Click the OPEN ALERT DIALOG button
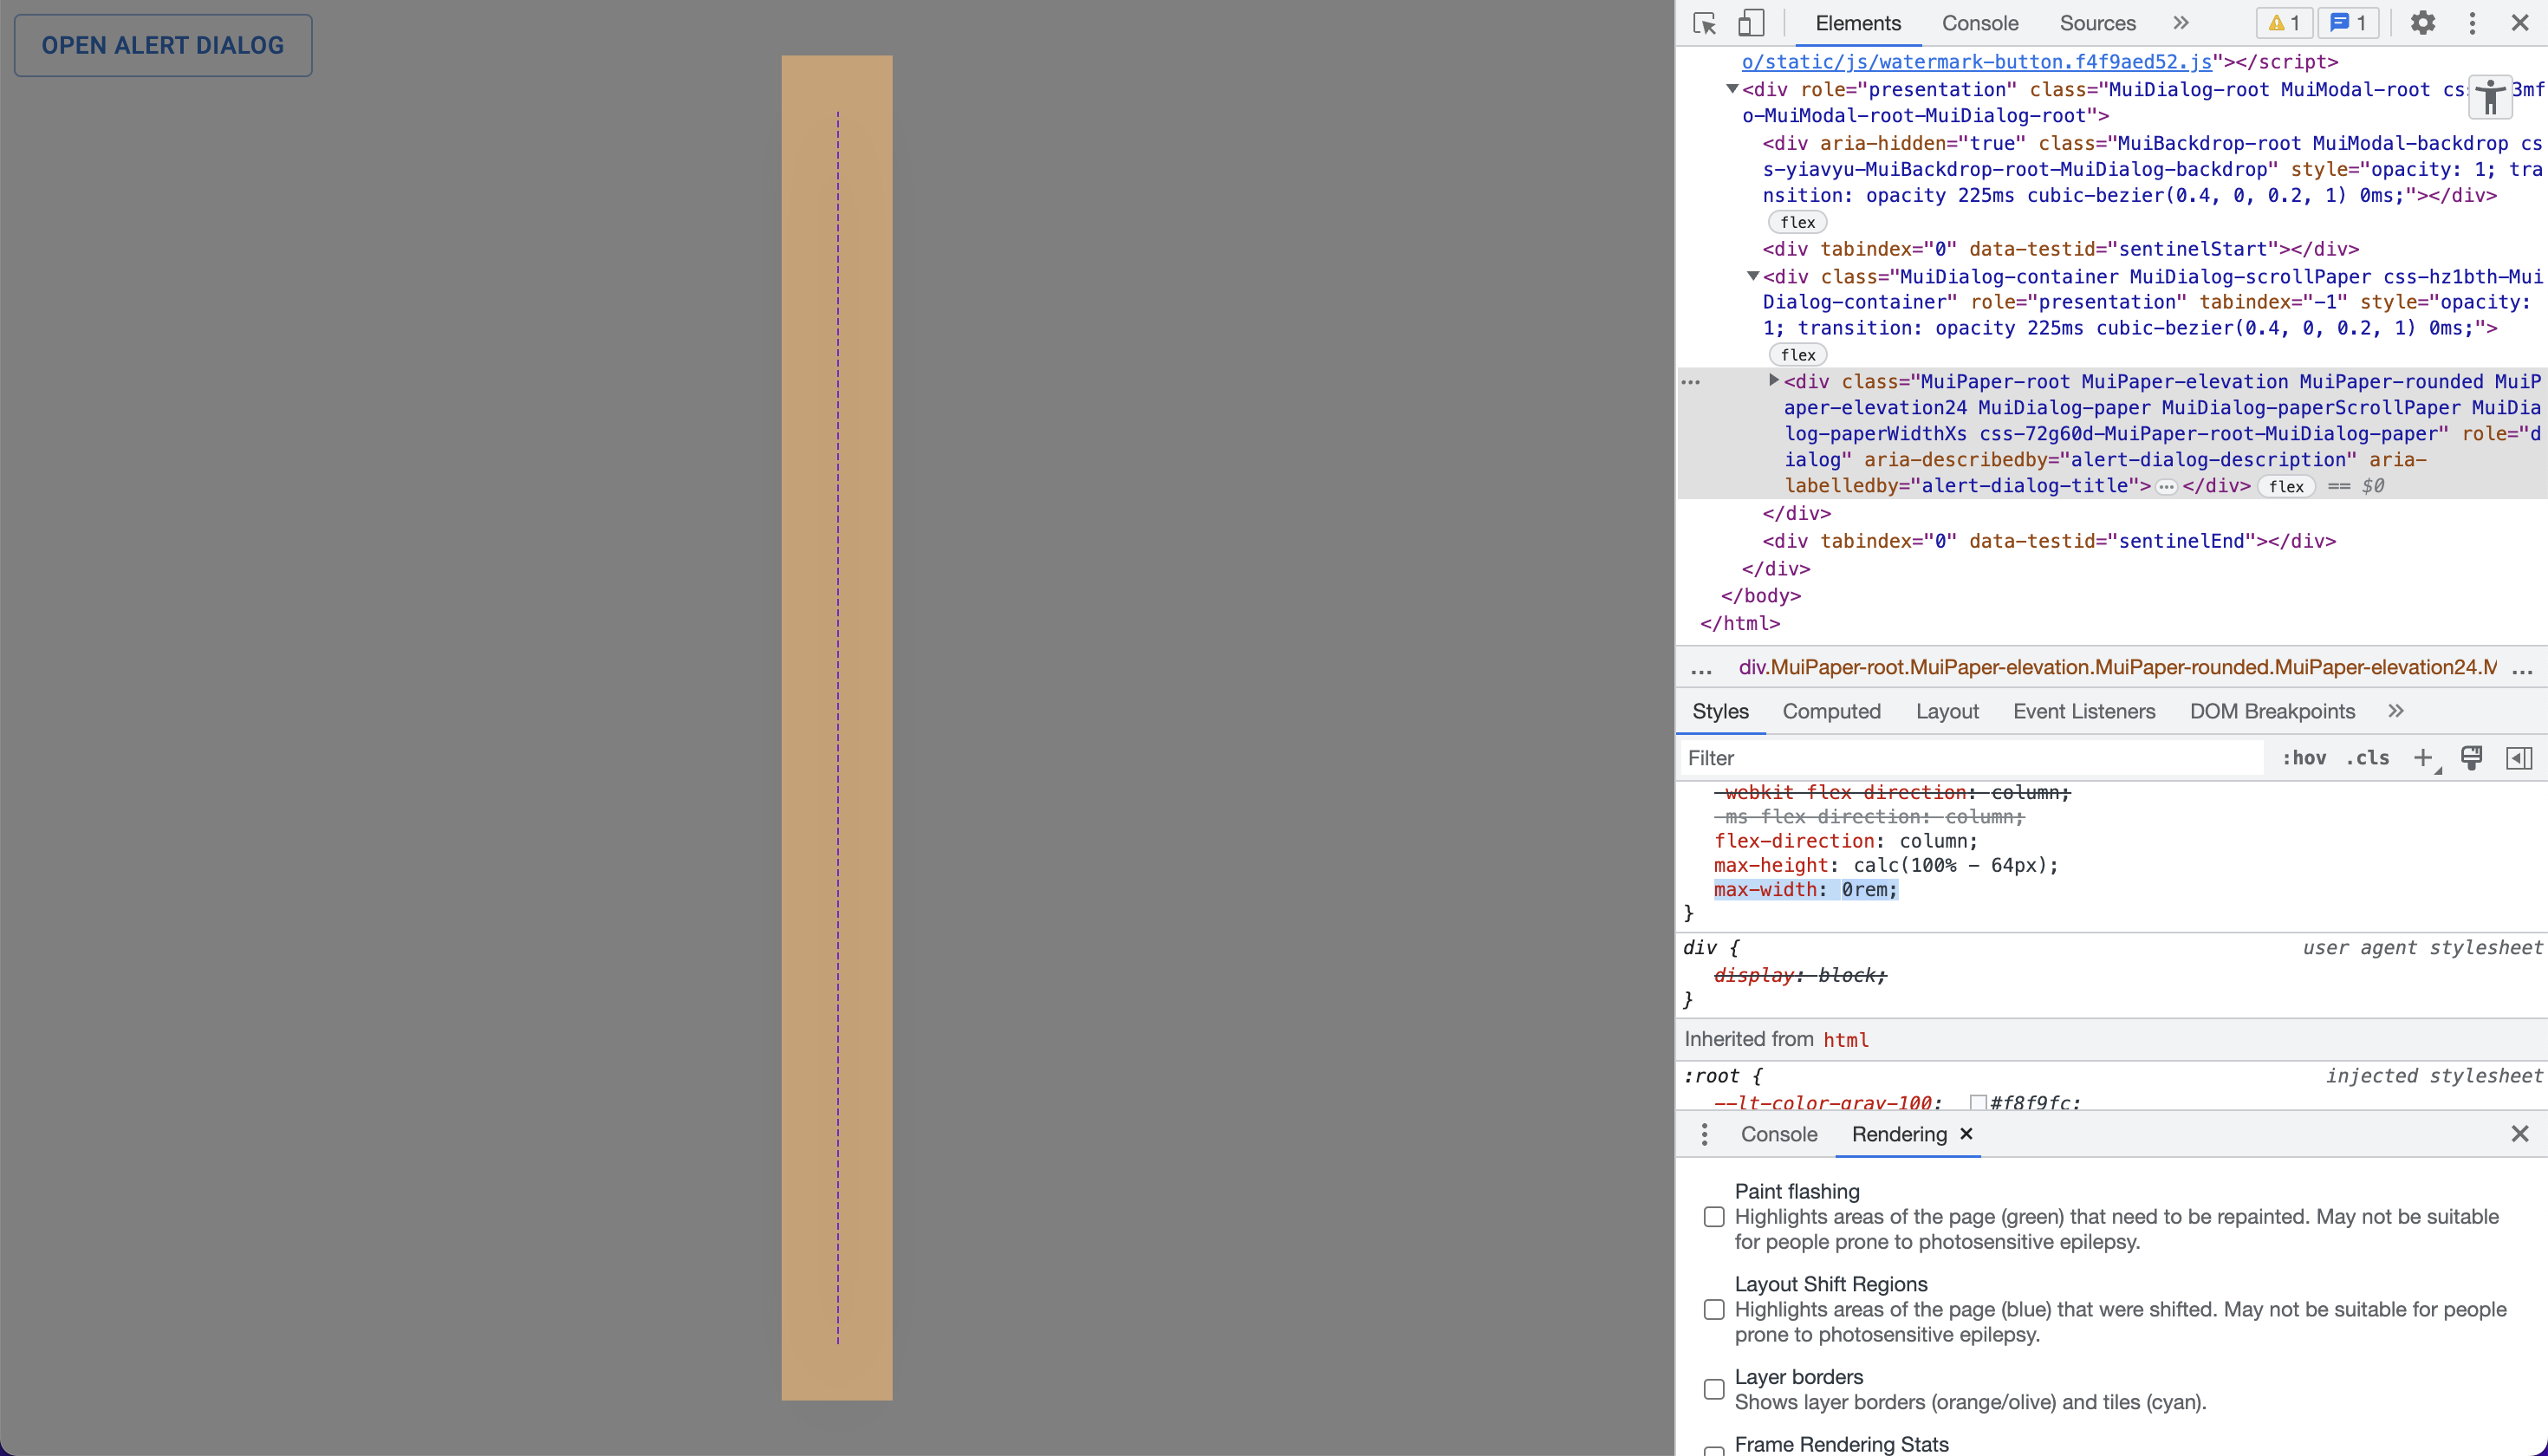Screen dimensions: 2548x1456 (x=162, y=44)
